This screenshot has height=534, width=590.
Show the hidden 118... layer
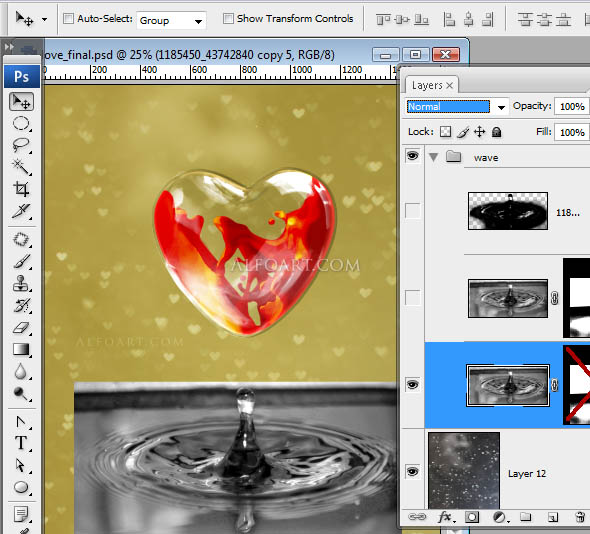point(413,211)
